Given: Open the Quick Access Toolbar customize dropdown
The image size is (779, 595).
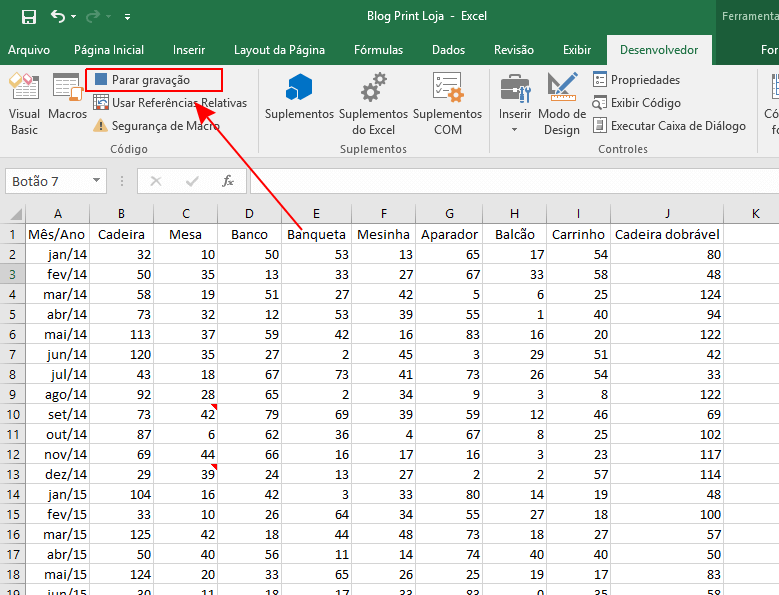Looking at the screenshot, I should click(127, 18).
